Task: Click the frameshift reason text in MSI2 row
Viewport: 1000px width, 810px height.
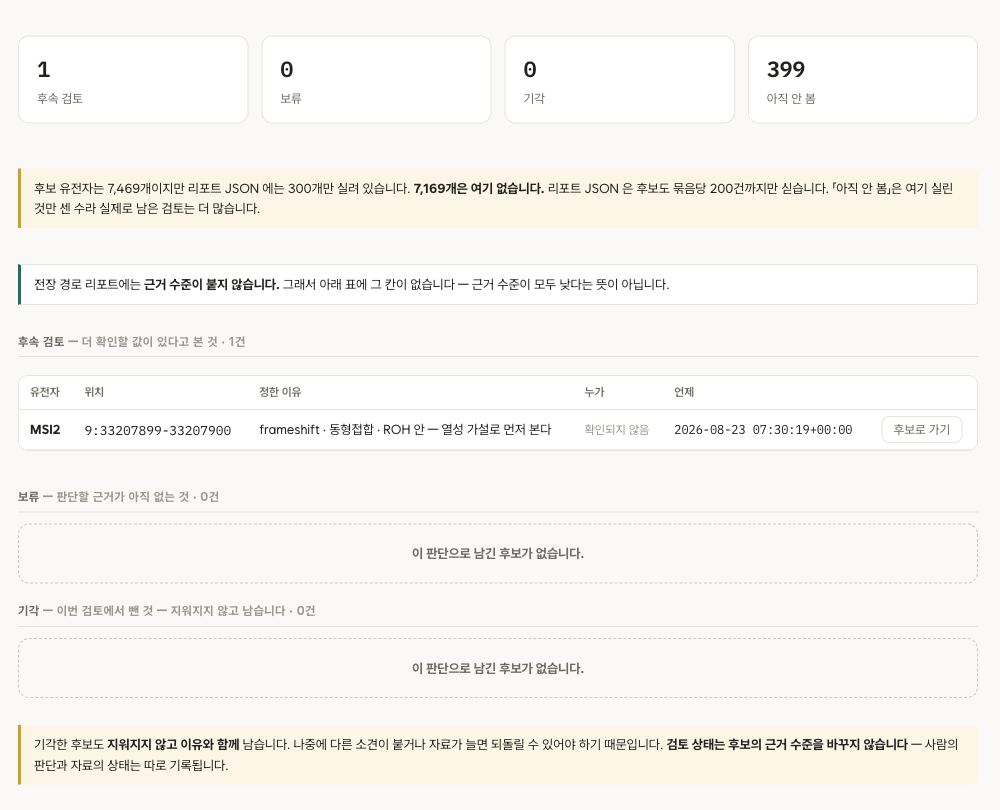Action: [405, 430]
